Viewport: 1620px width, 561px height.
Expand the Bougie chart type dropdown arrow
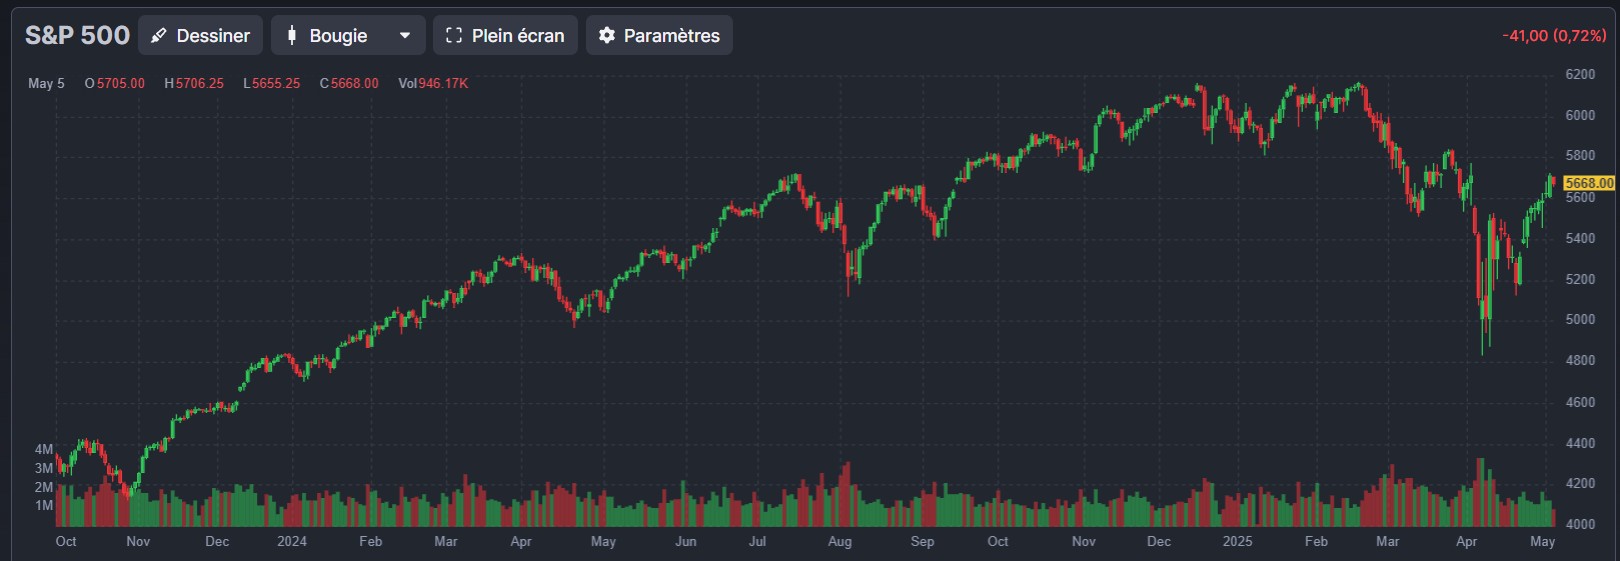coord(405,36)
